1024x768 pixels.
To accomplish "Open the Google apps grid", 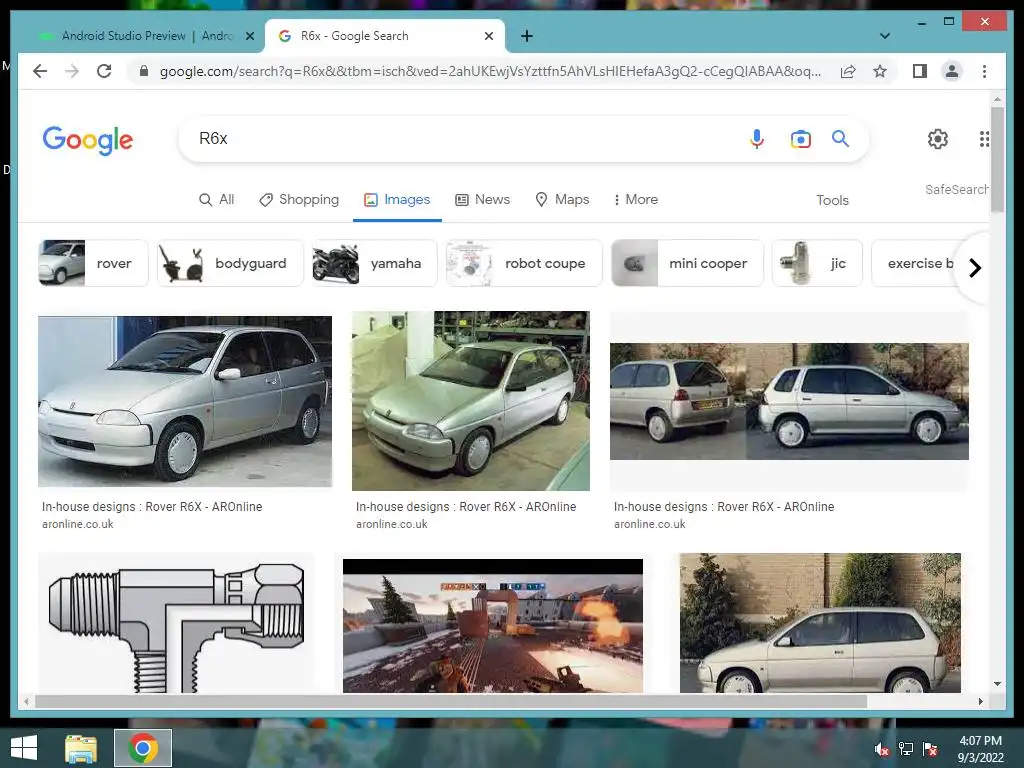I will coord(984,138).
